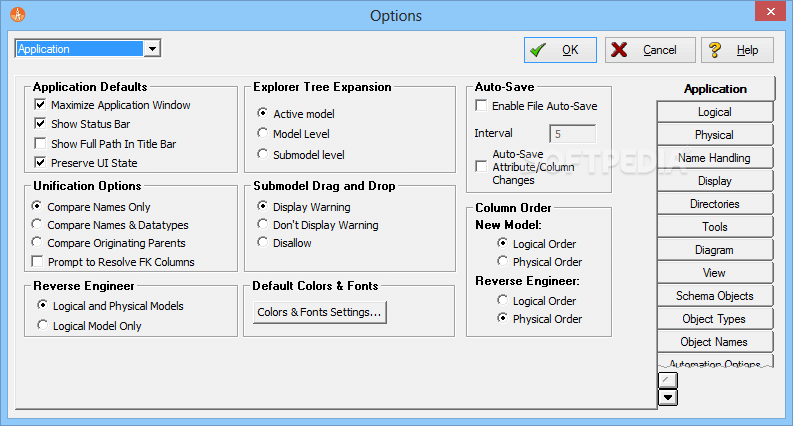Switch to the Logical tab
The height and width of the screenshot is (426, 793).
(x=714, y=112)
